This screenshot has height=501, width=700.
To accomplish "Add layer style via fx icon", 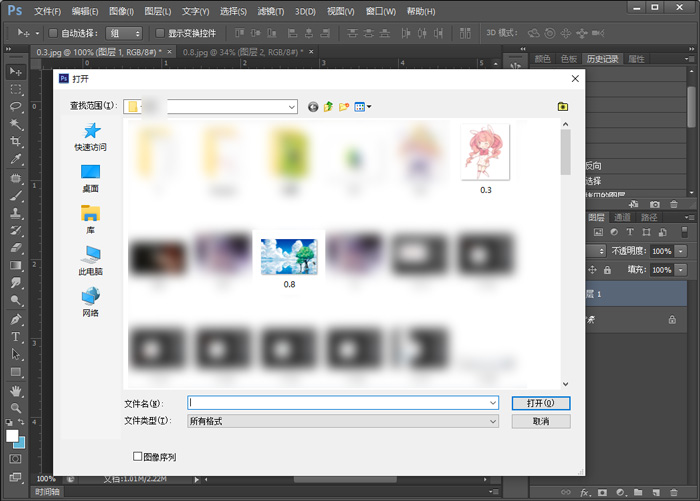I will [585, 493].
